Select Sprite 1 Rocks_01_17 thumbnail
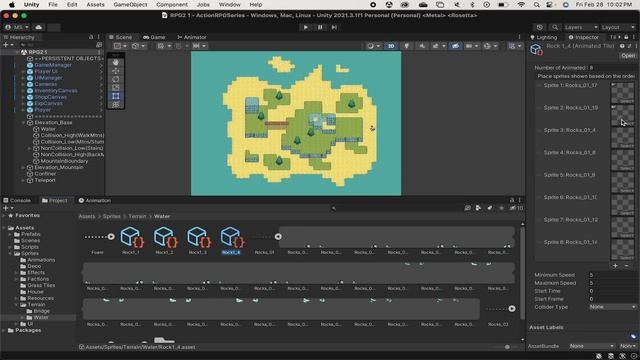Screen dimensions: 640x360 [x=622, y=93]
